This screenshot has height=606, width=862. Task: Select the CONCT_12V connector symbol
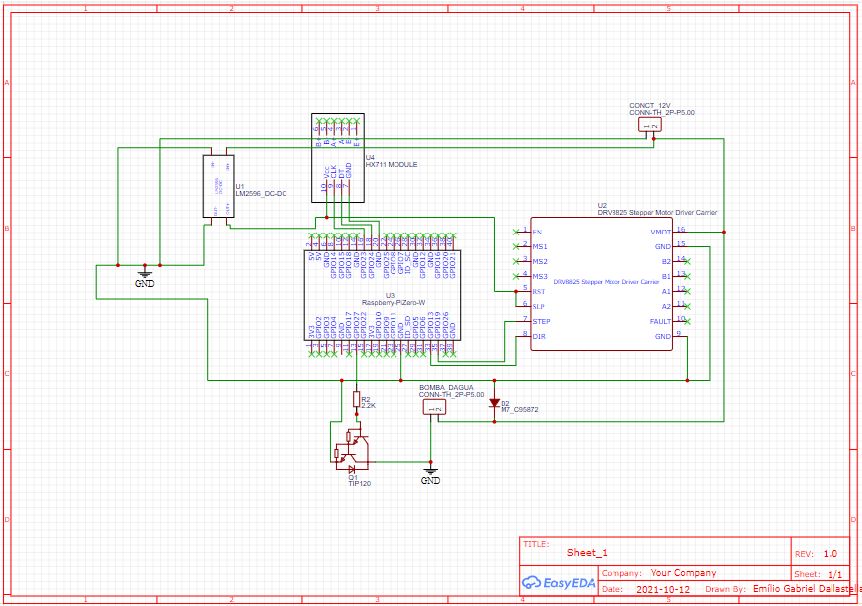(651, 126)
